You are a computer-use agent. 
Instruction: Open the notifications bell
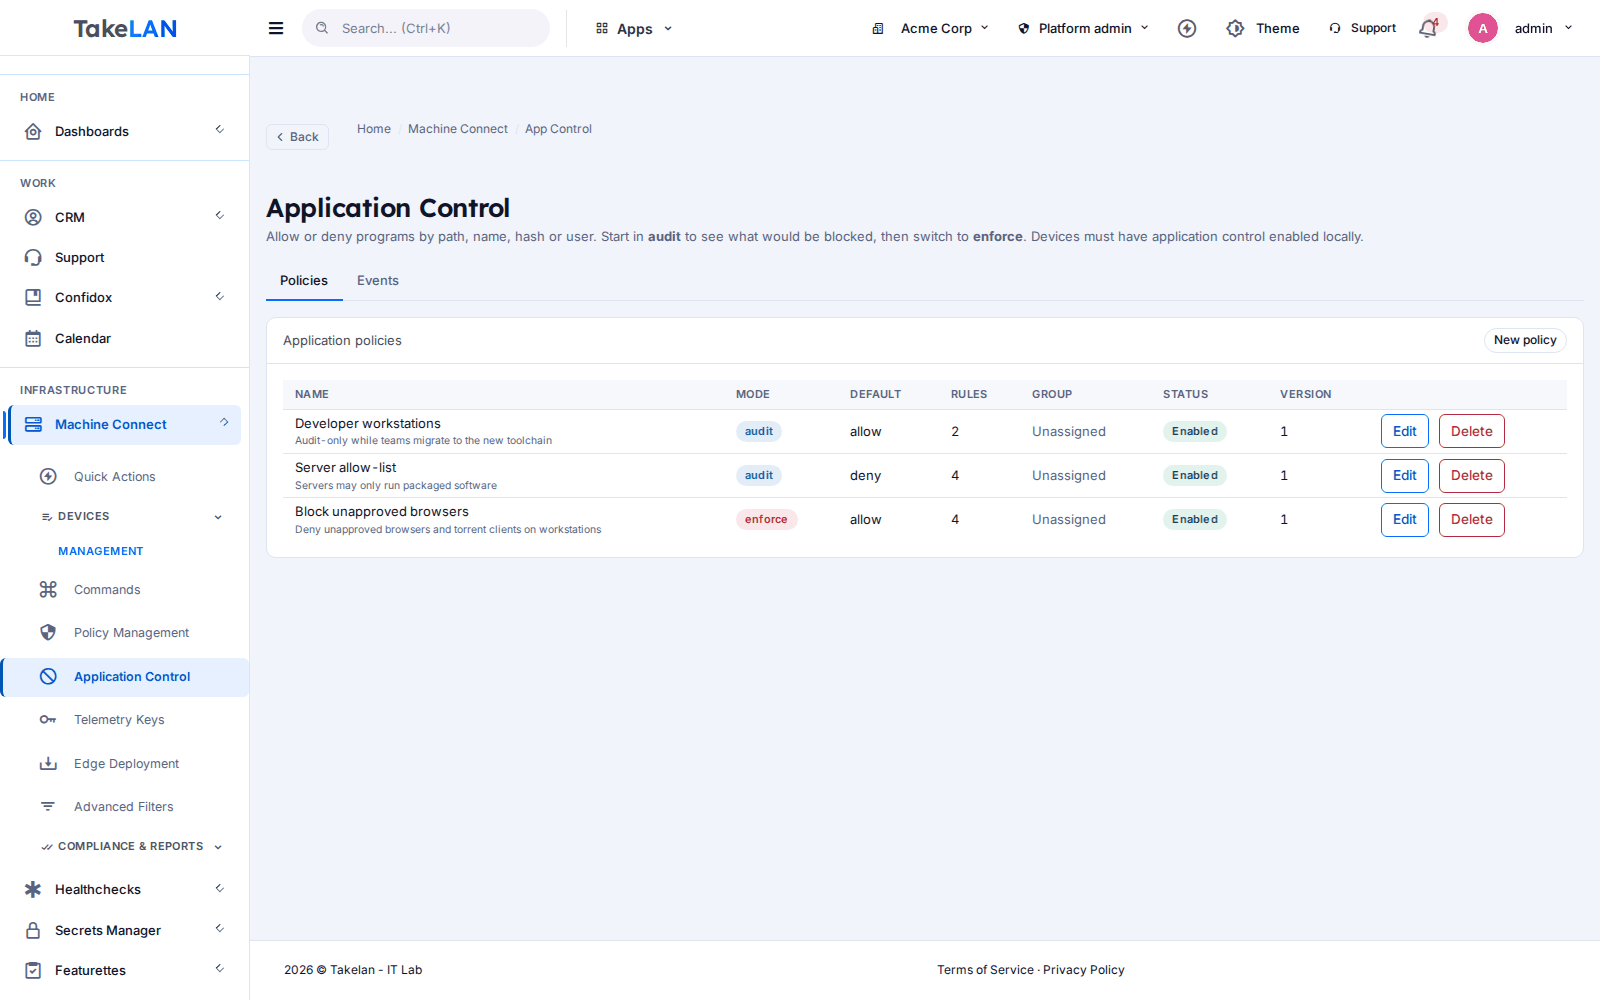(x=1428, y=28)
